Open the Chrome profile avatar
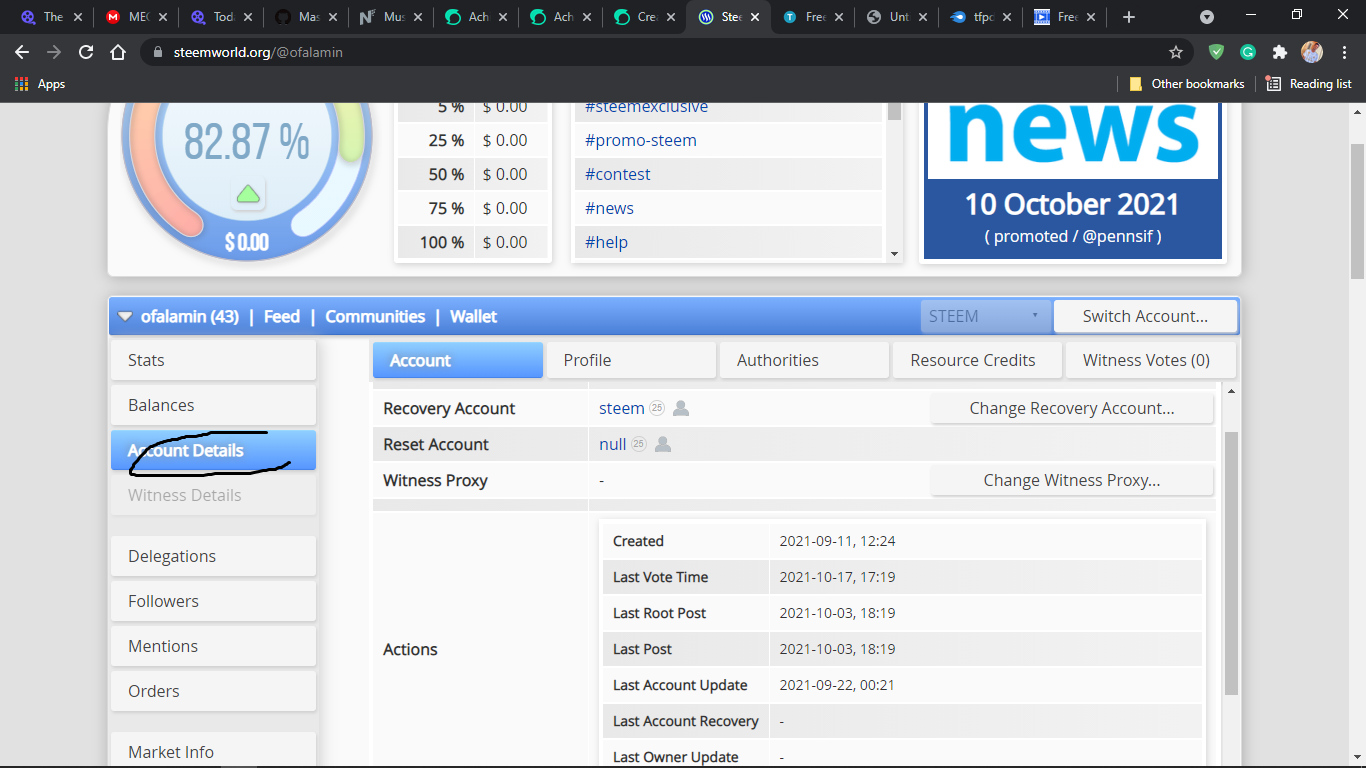The image size is (1366, 768). point(1312,52)
